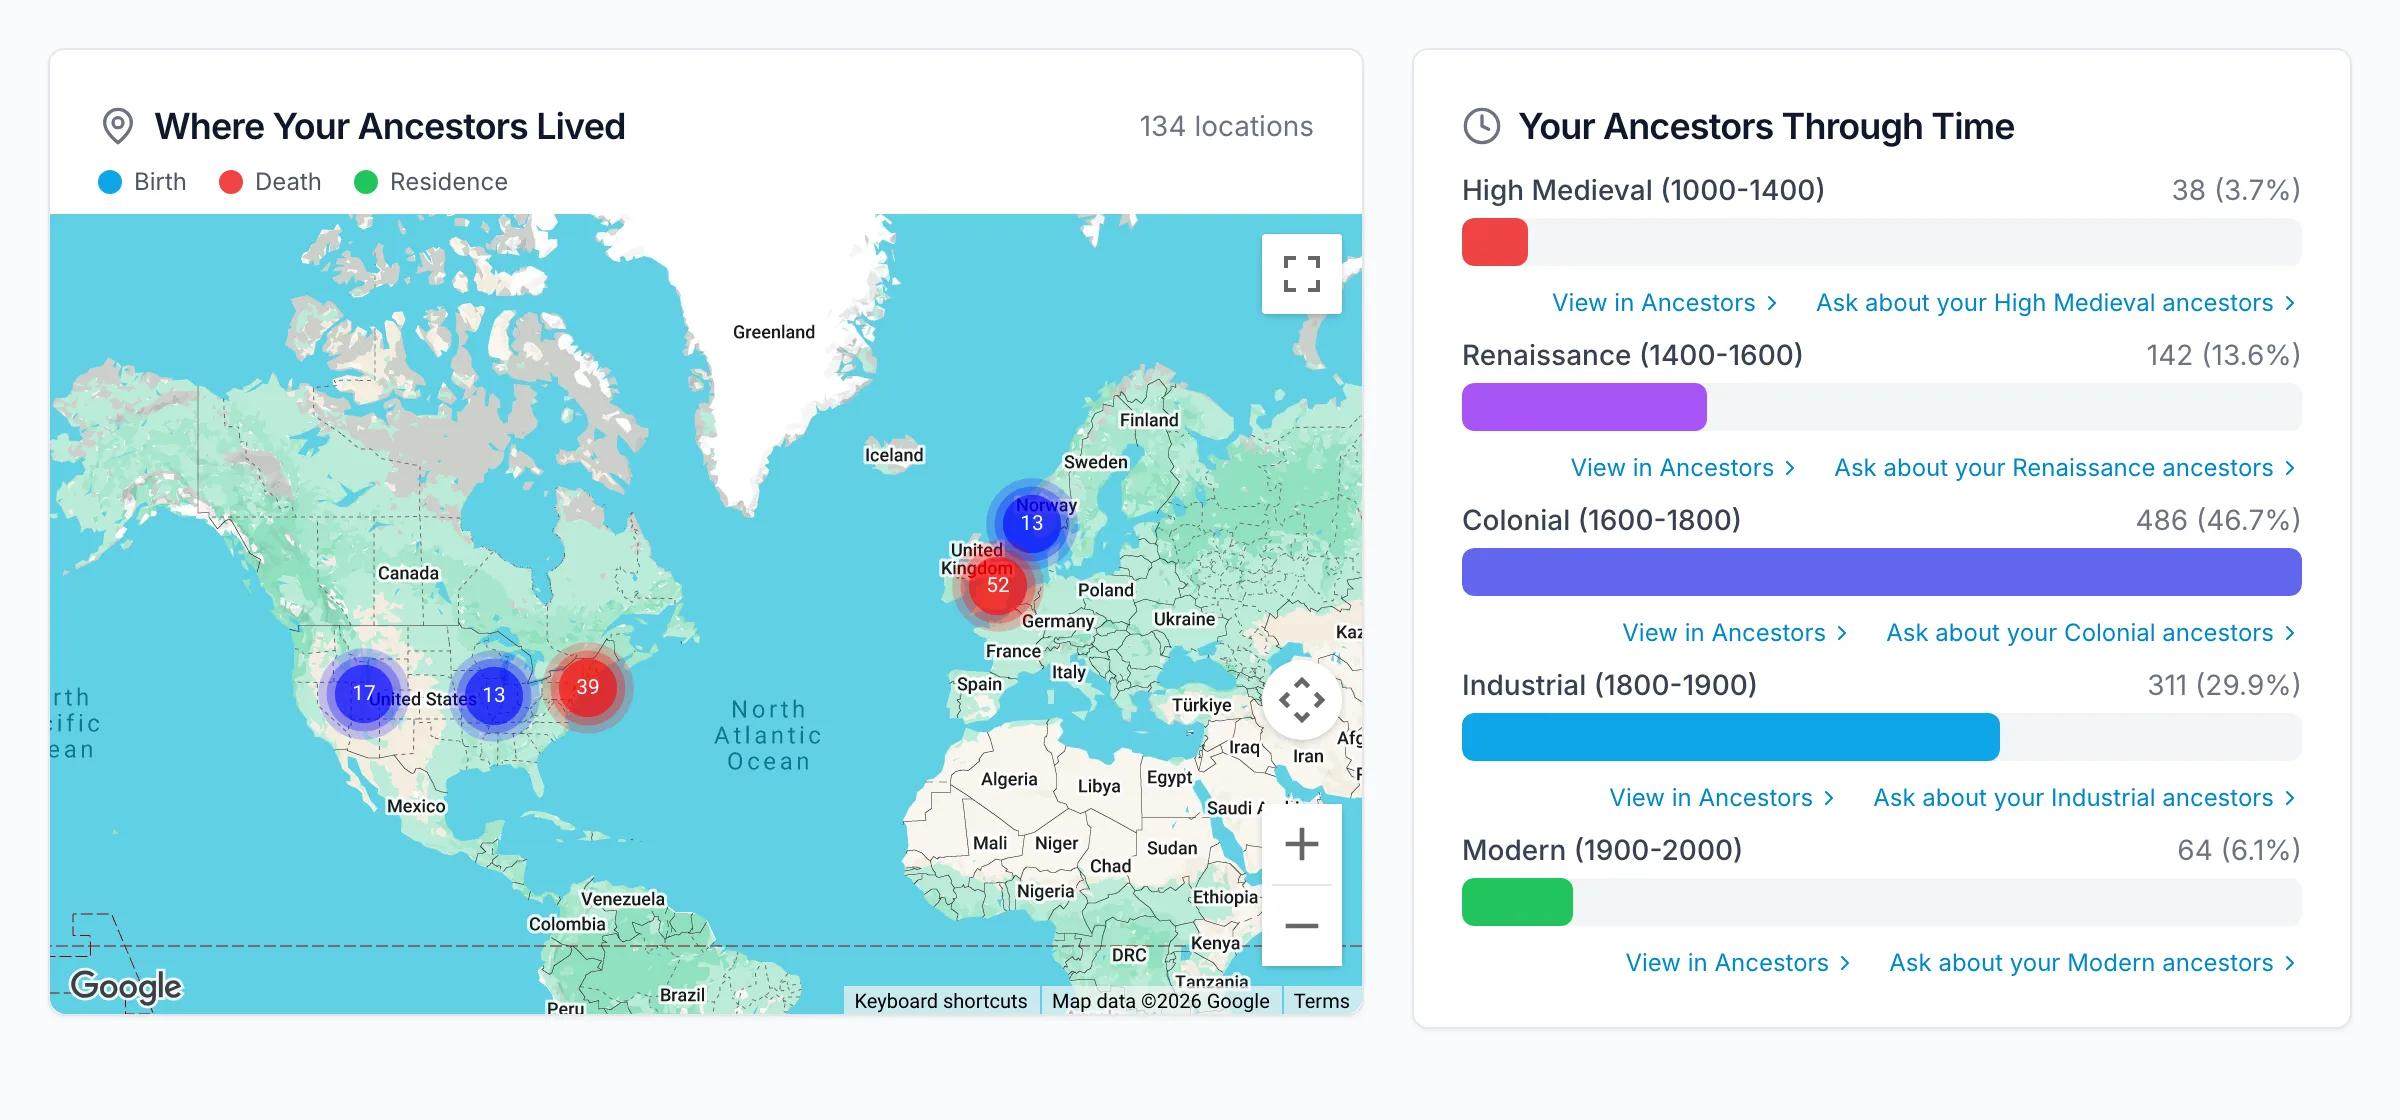Click the clock icon beside timeline title
This screenshot has height=1120, width=2400.
coord(1481,126)
